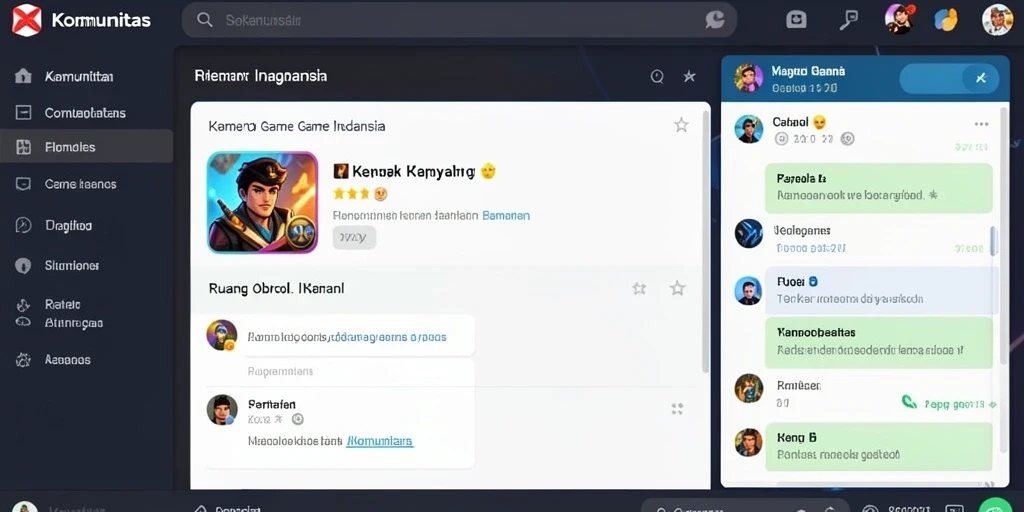The image size is (1024, 512).
Task: Click the box icon beside Comtaotatans
Action: pyautogui.click(x=23, y=113)
